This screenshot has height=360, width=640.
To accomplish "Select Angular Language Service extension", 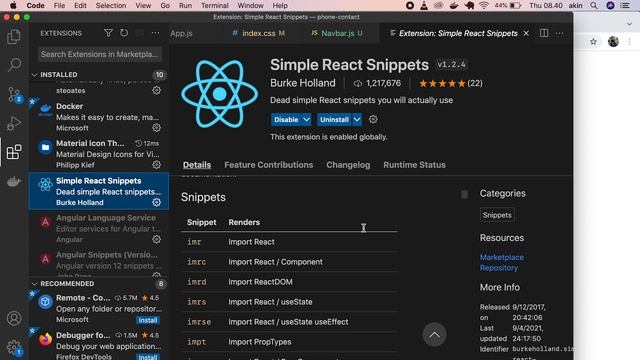I will [99, 229].
